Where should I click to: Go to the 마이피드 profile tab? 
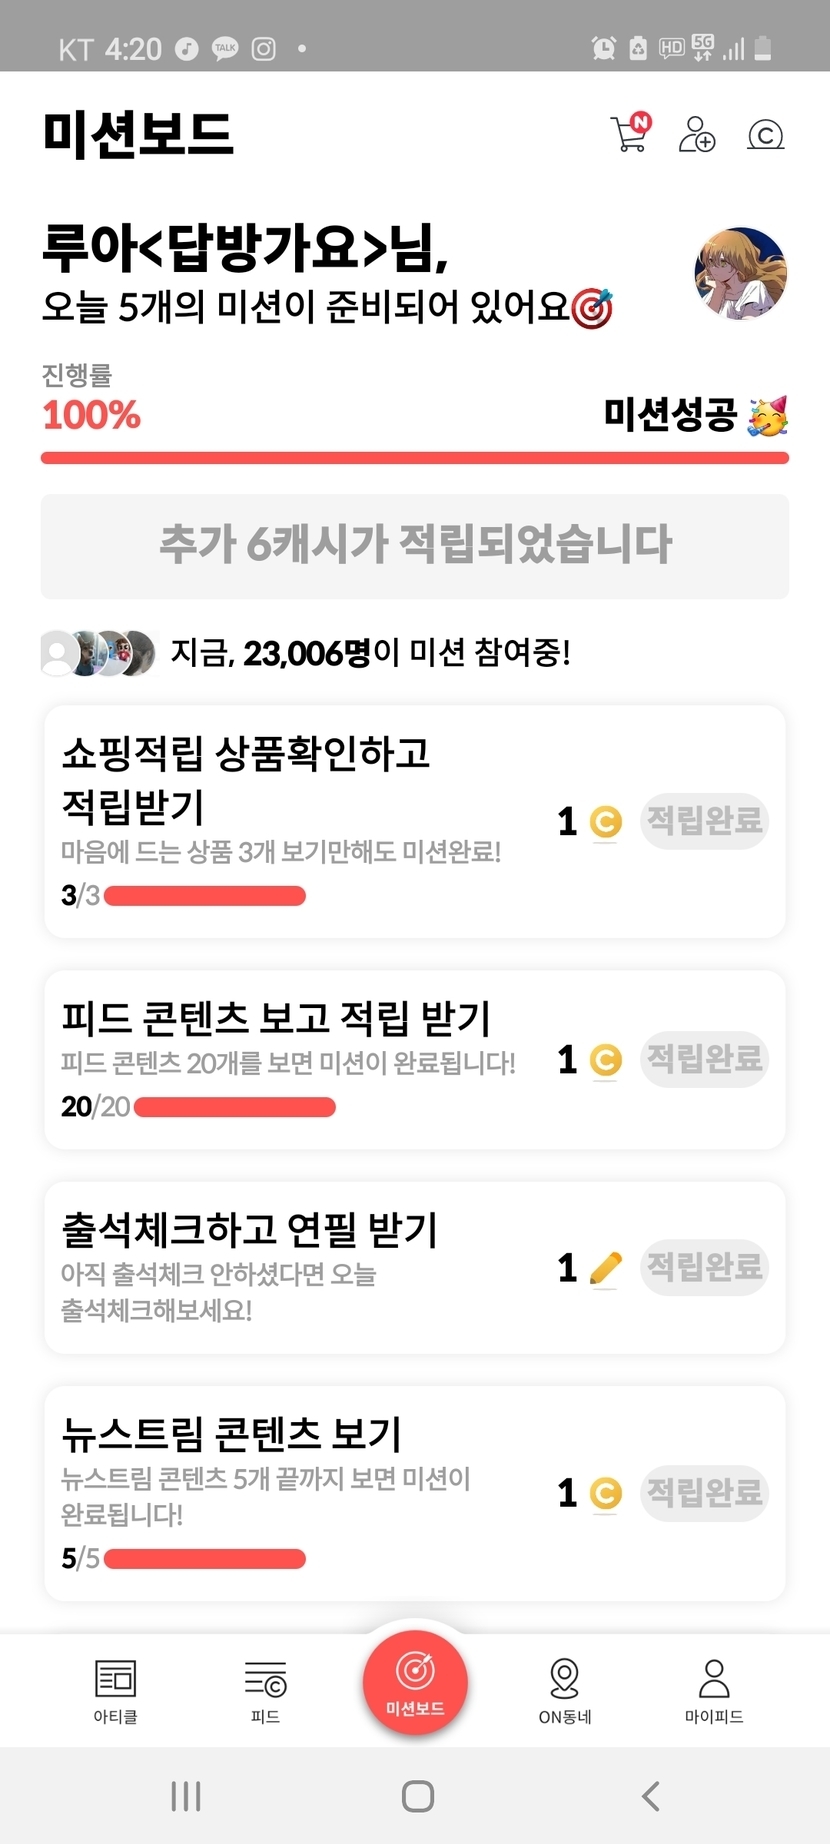(x=714, y=1690)
